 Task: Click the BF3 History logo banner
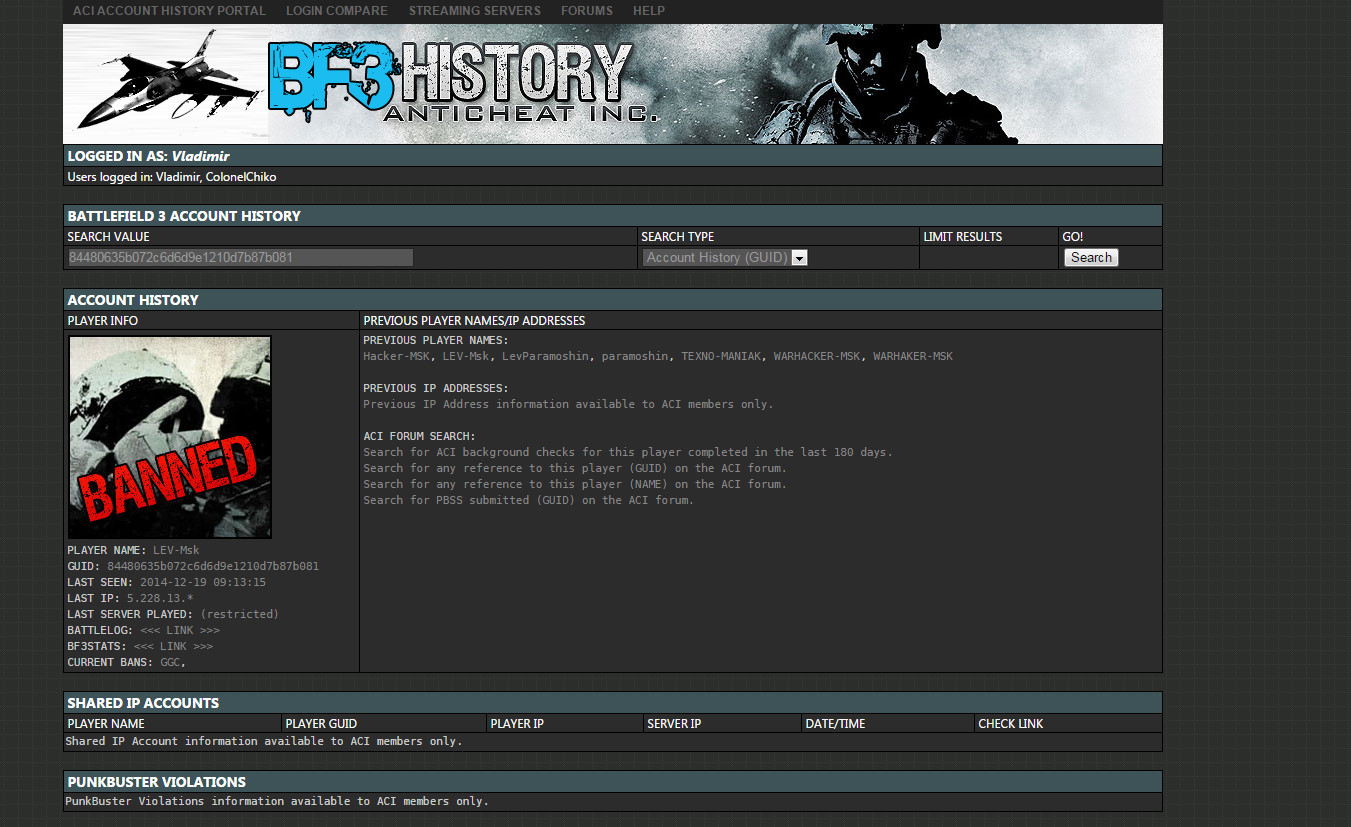click(460, 82)
